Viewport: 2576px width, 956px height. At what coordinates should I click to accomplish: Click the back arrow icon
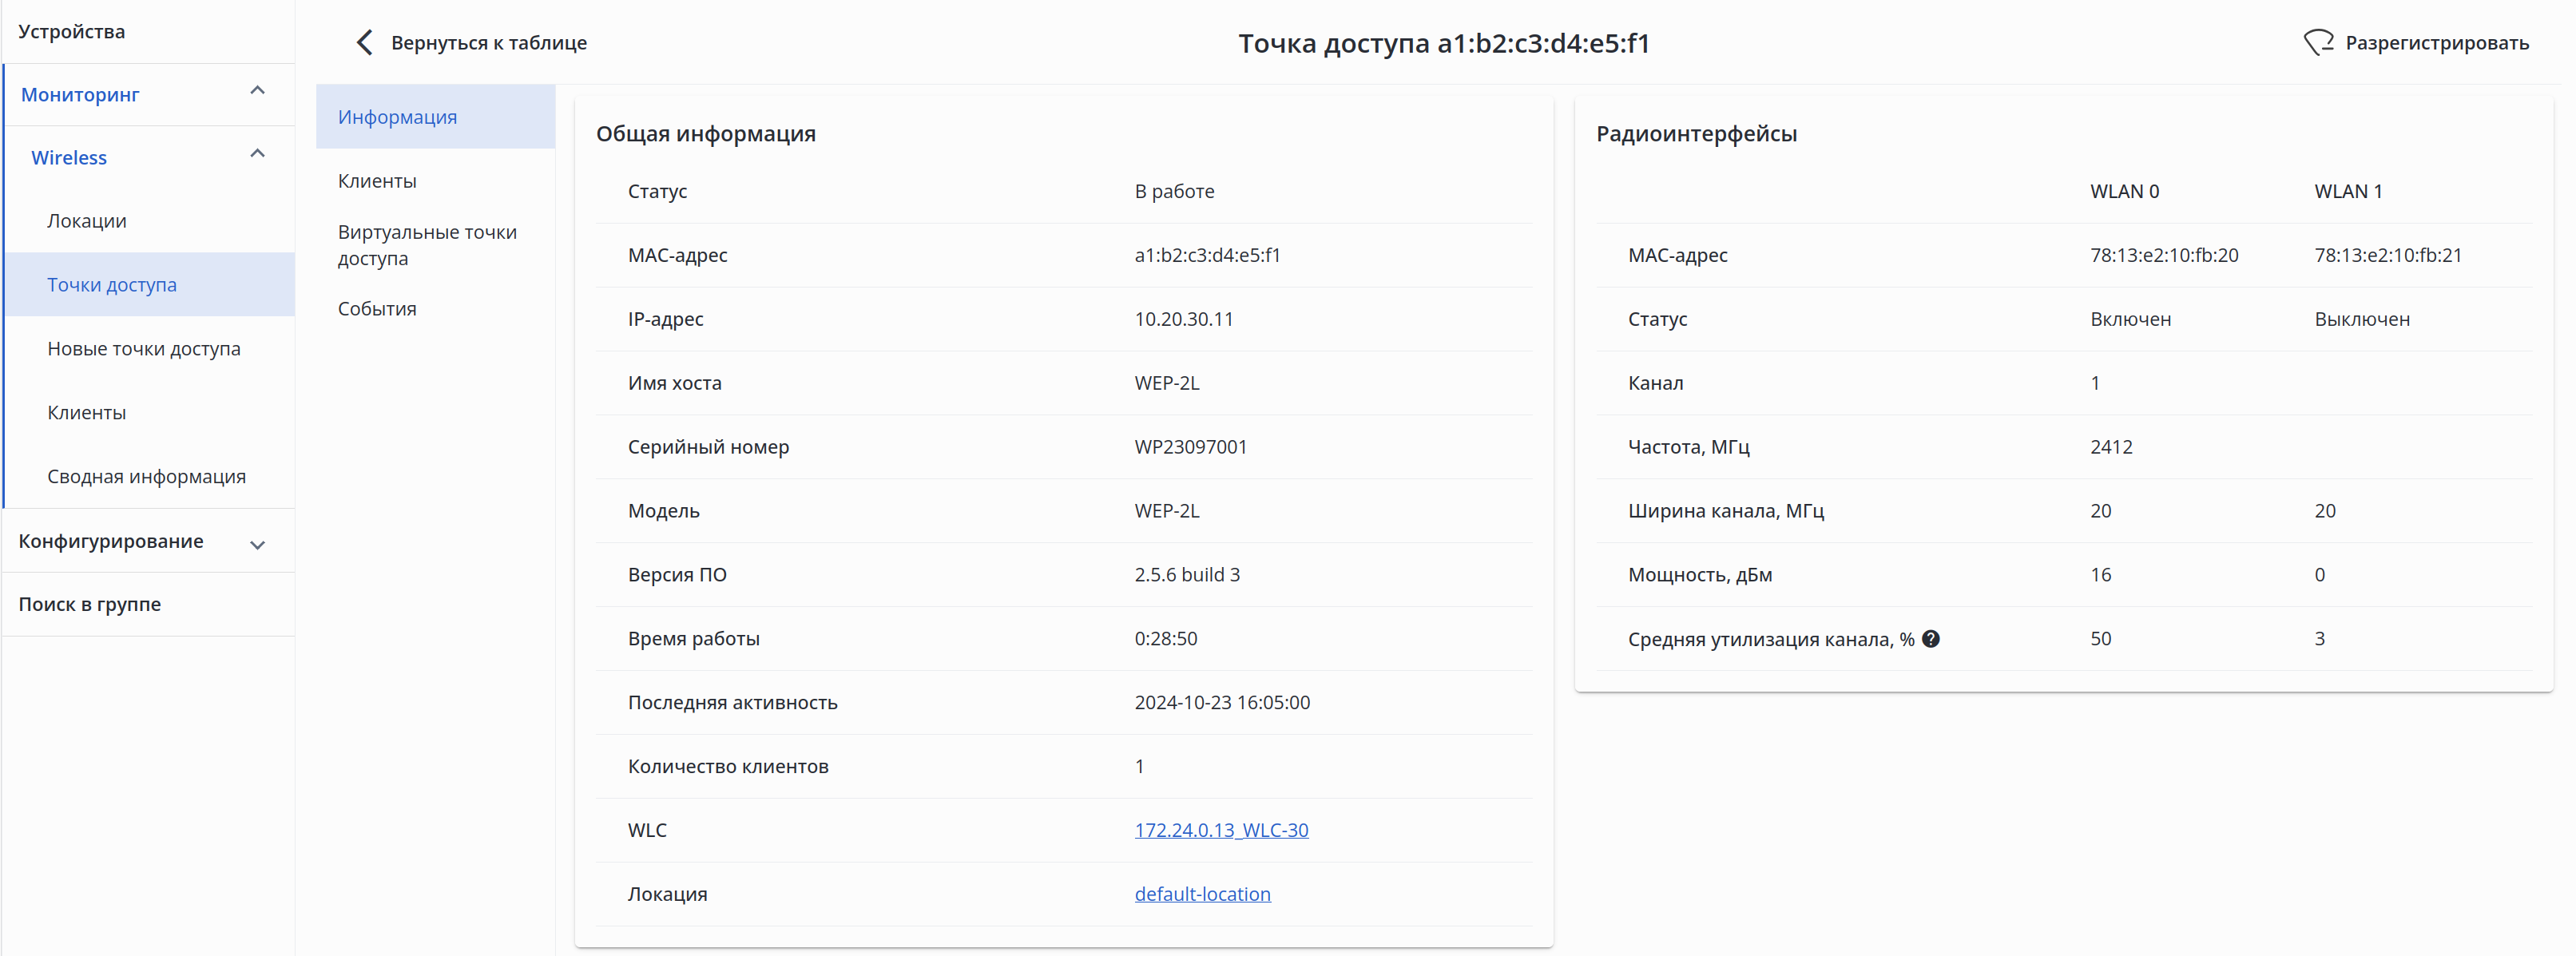click(364, 43)
